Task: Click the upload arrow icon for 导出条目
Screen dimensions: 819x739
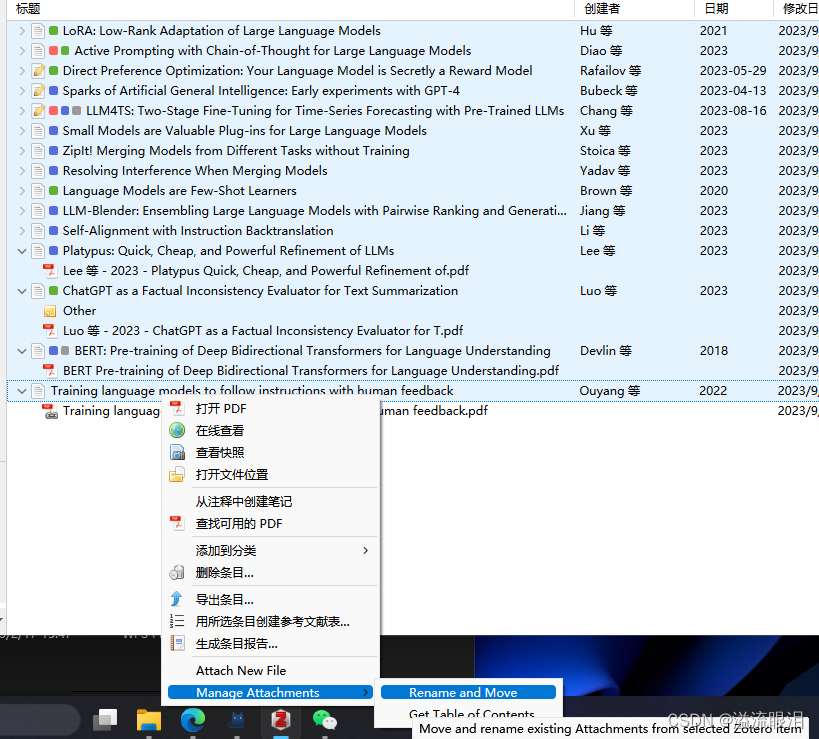Action: 177,599
